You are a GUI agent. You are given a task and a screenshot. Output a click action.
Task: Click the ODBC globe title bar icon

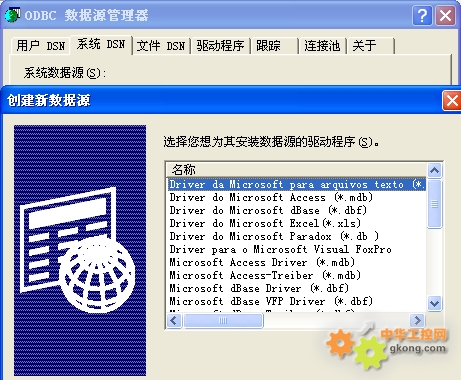tap(13, 15)
